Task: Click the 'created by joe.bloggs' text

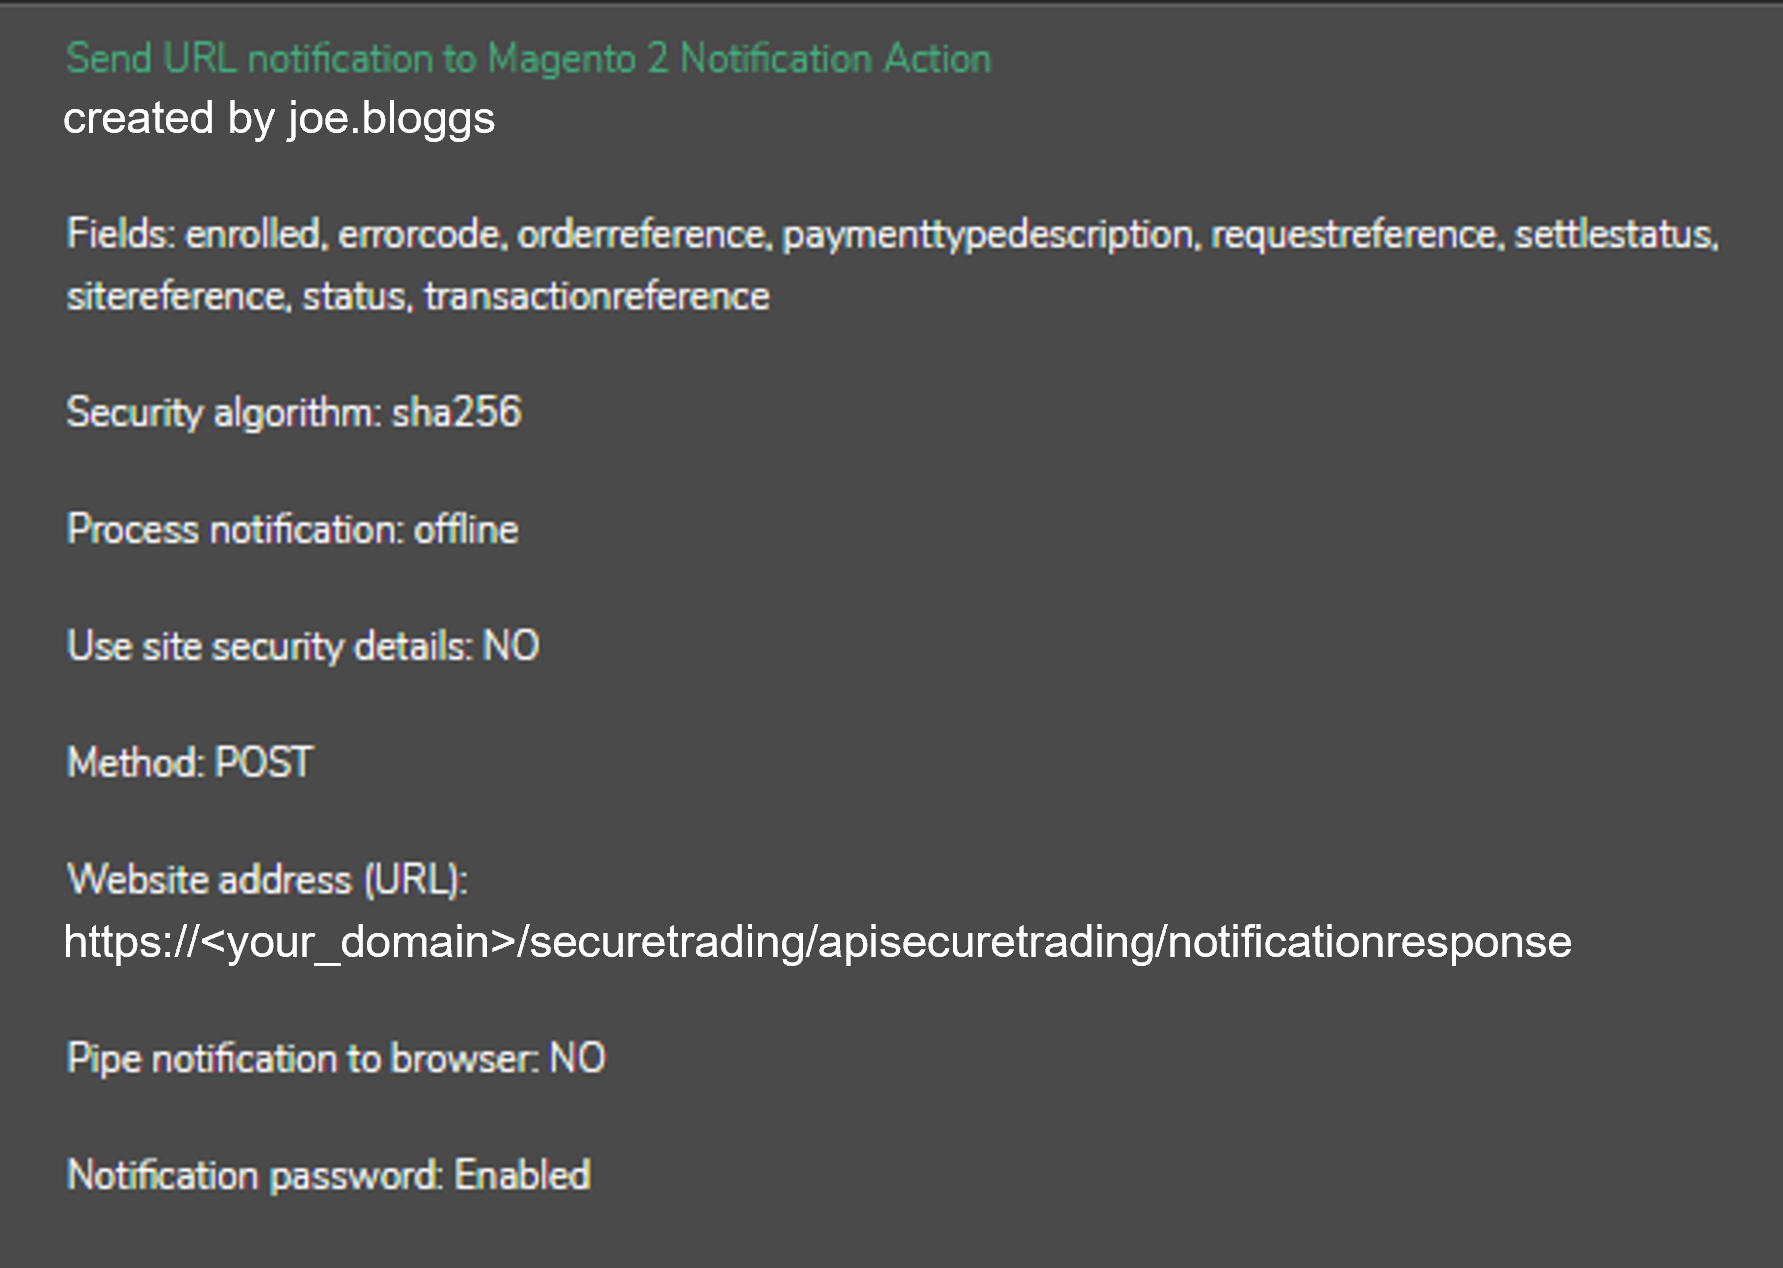Action: 279,118
